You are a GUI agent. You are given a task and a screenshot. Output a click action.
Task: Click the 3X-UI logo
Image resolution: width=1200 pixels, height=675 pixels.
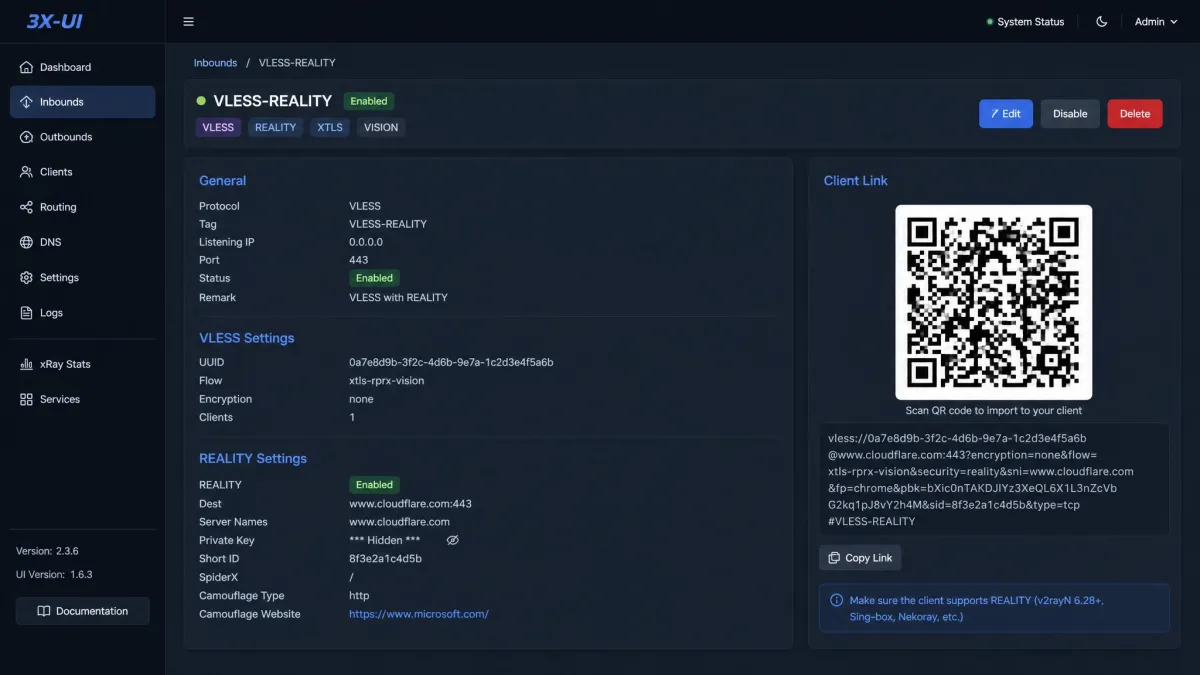coord(54,21)
